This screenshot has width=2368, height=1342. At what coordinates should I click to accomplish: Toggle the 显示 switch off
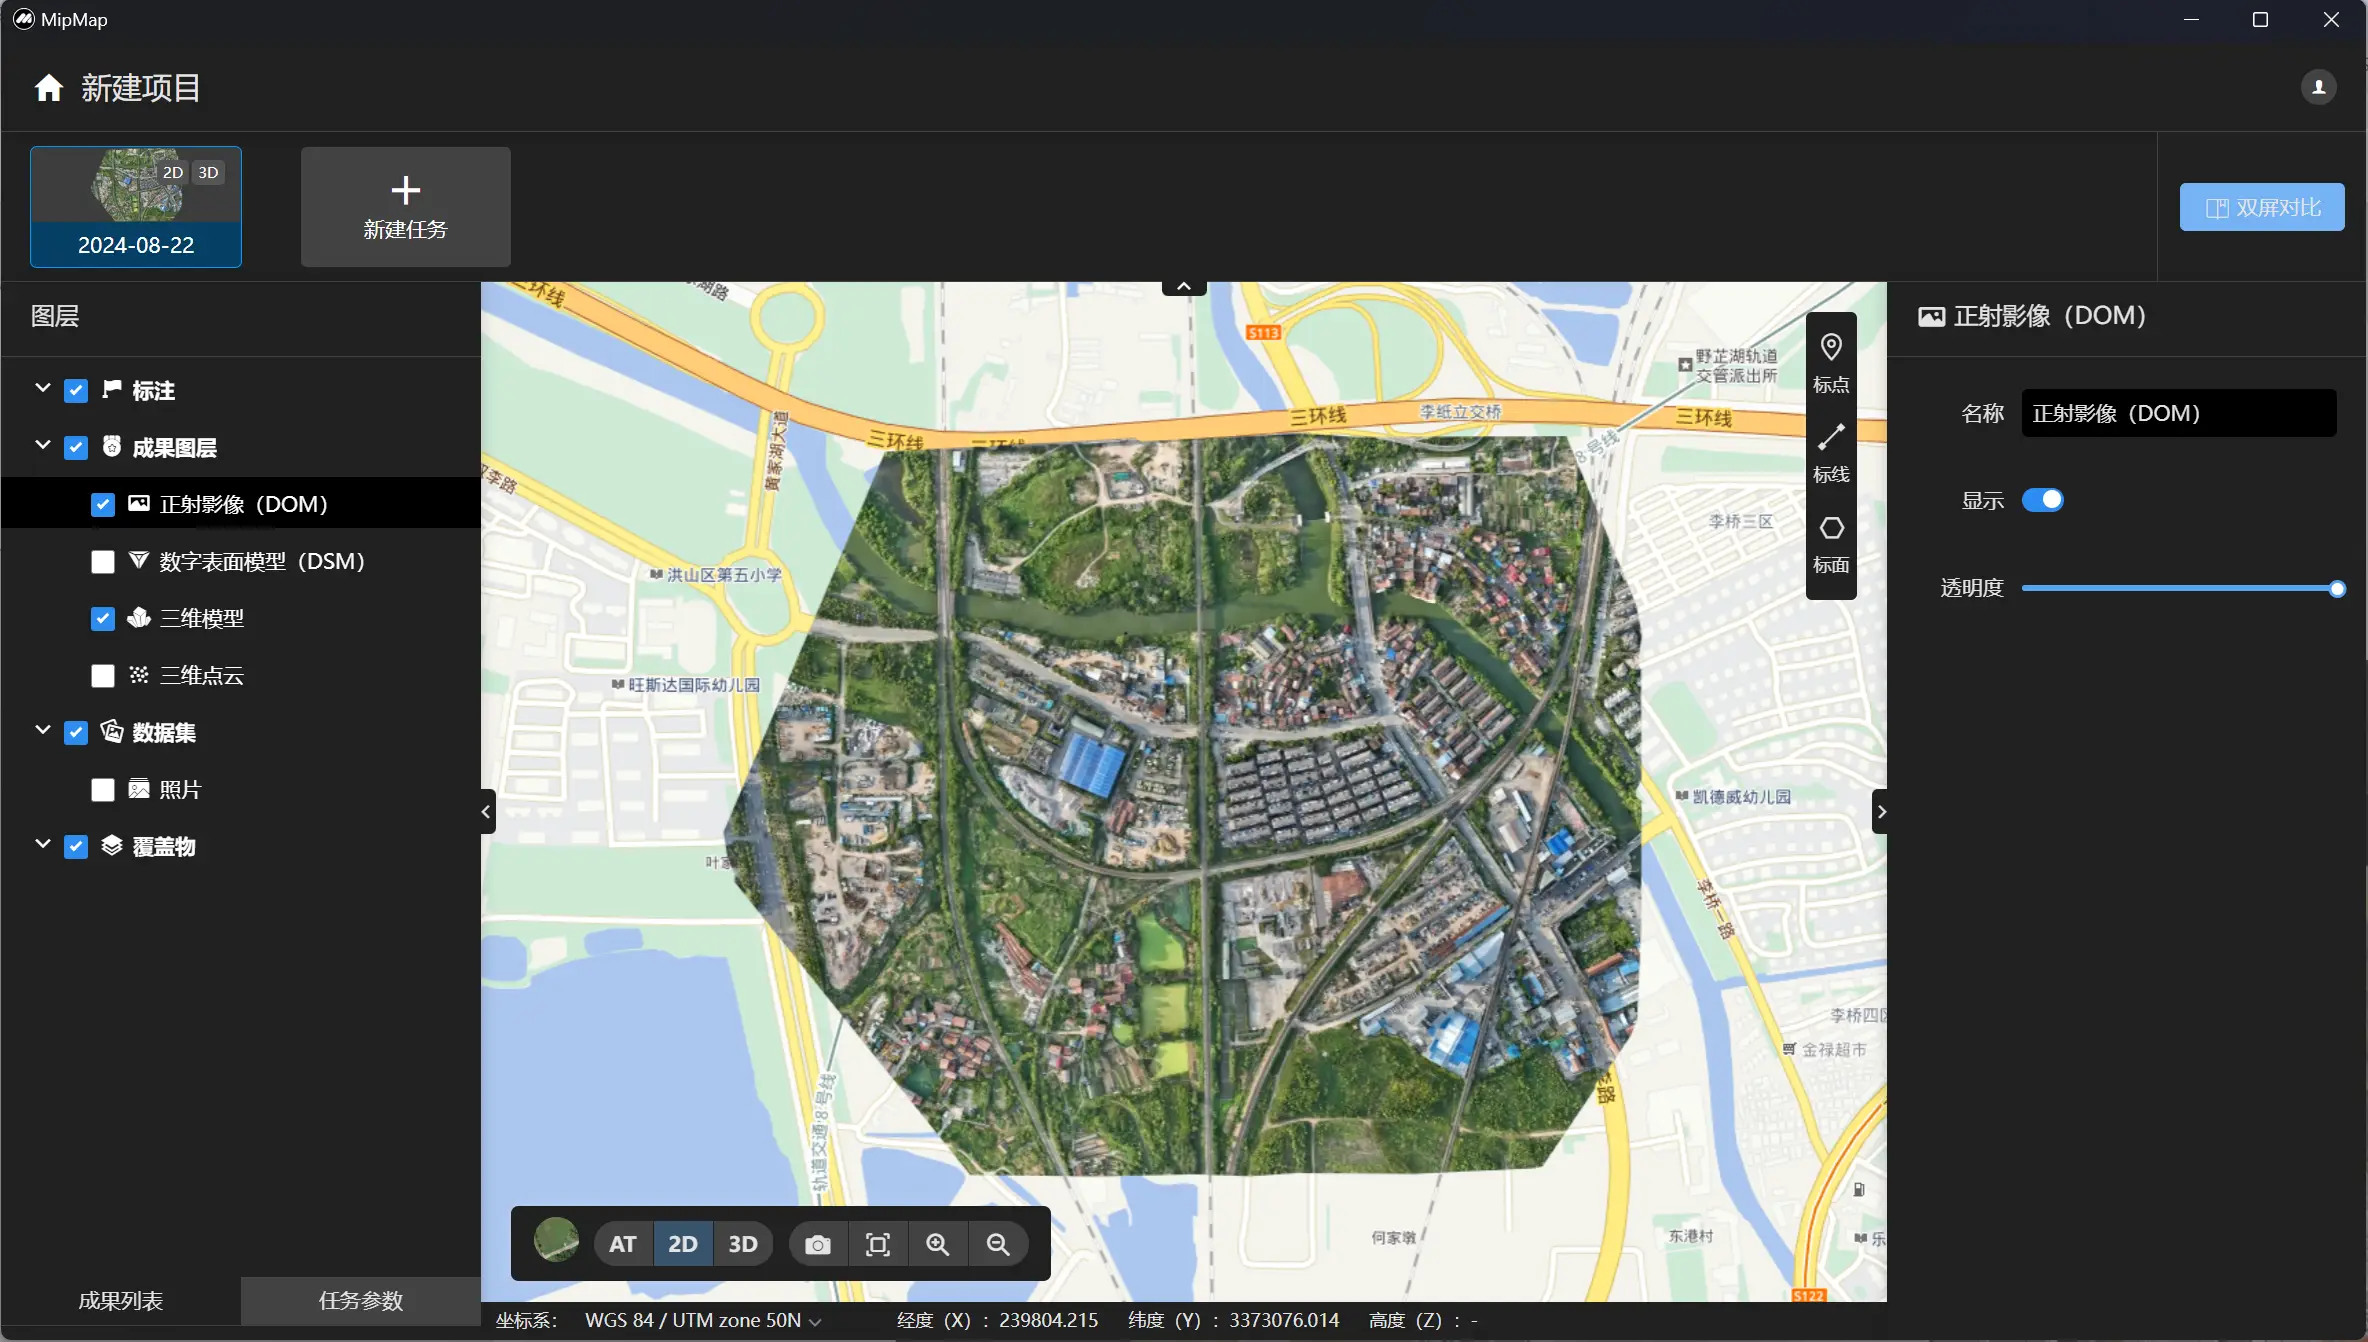(2042, 500)
